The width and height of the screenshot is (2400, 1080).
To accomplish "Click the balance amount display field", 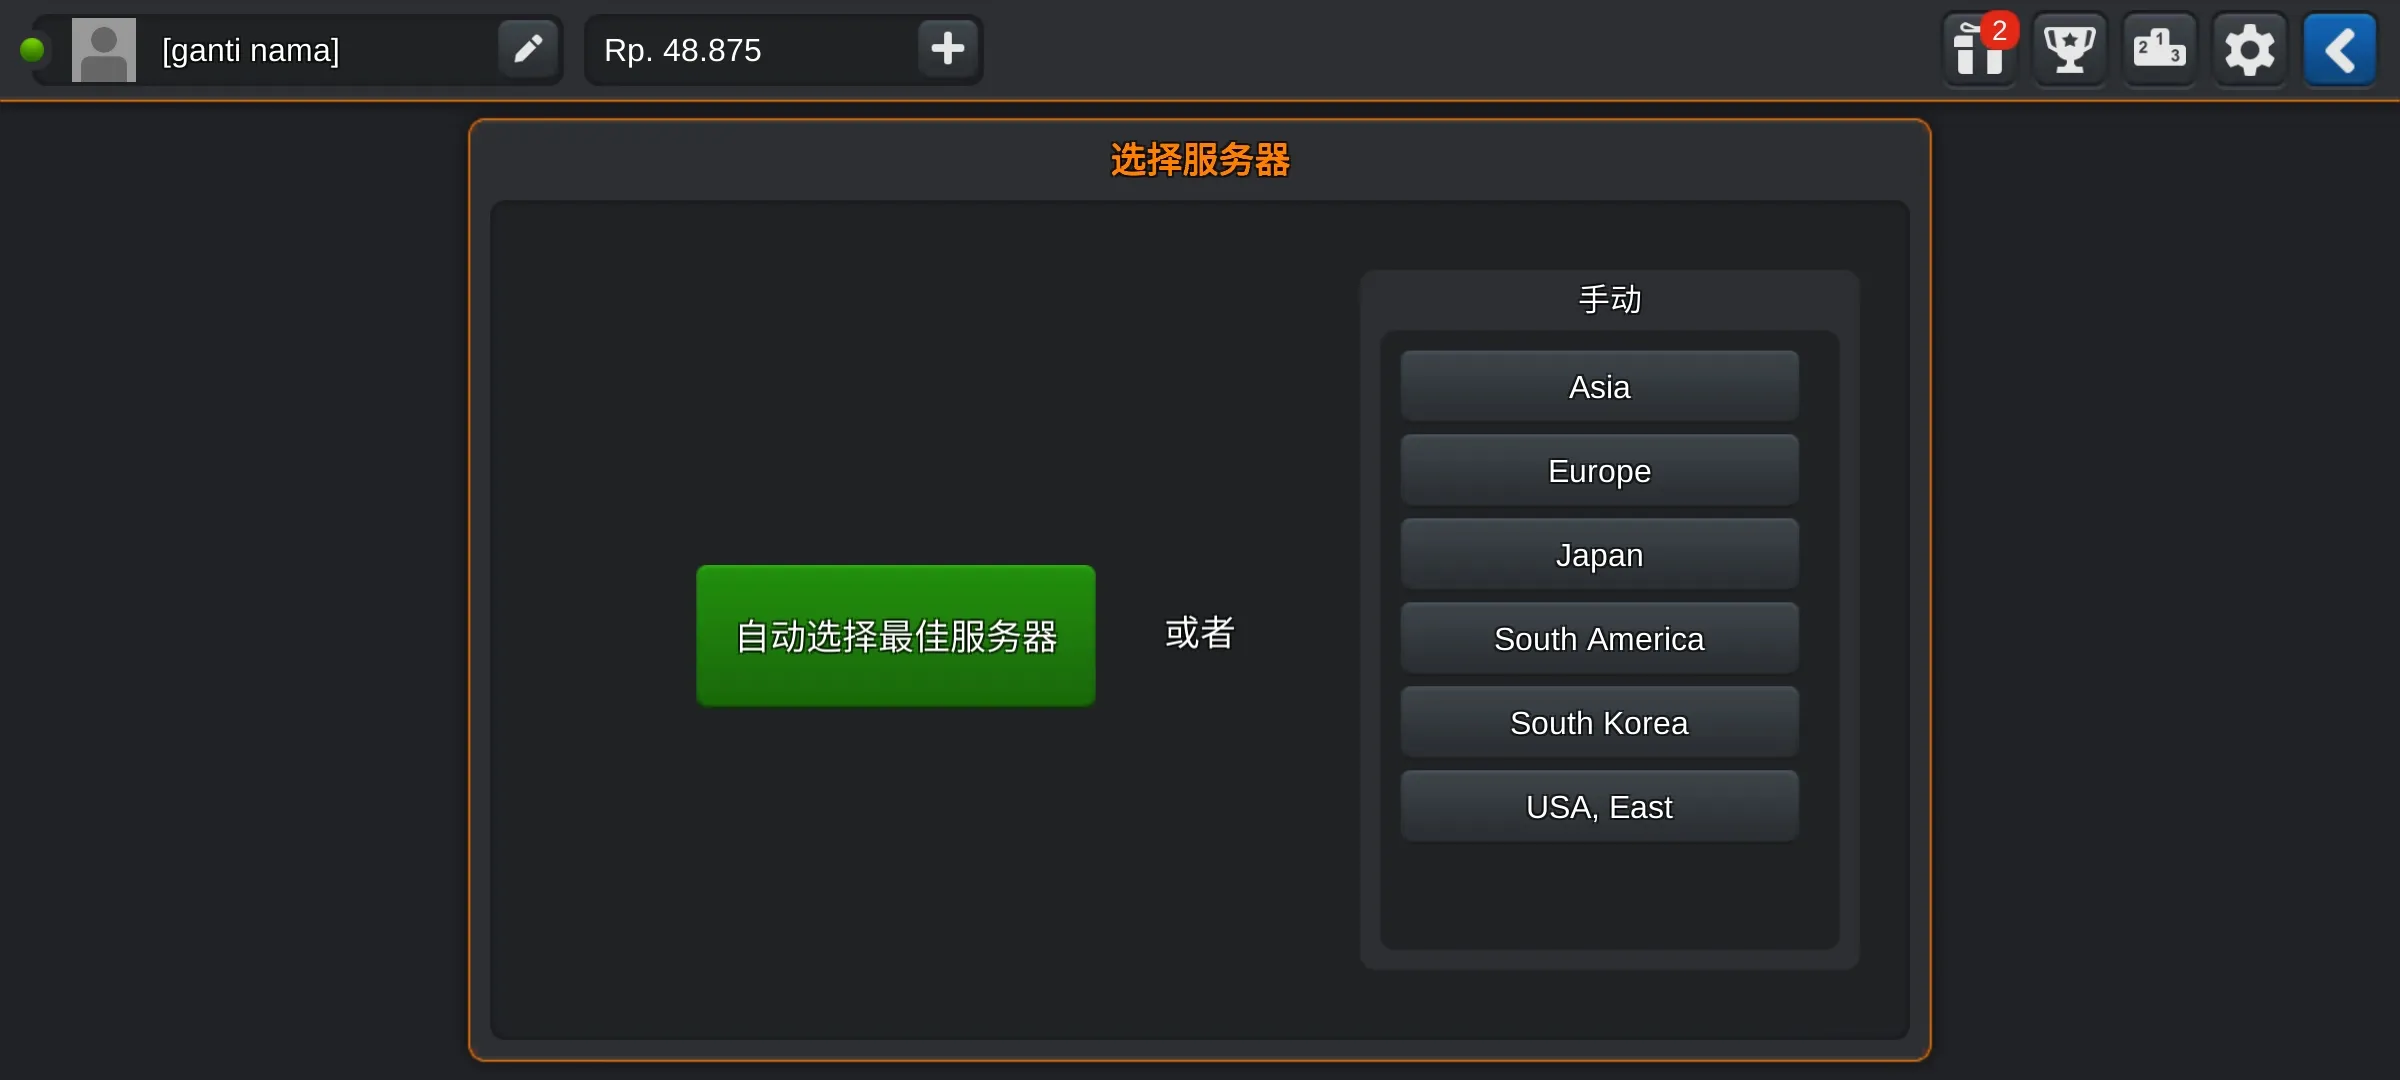I will pyautogui.click(x=750, y=50).
